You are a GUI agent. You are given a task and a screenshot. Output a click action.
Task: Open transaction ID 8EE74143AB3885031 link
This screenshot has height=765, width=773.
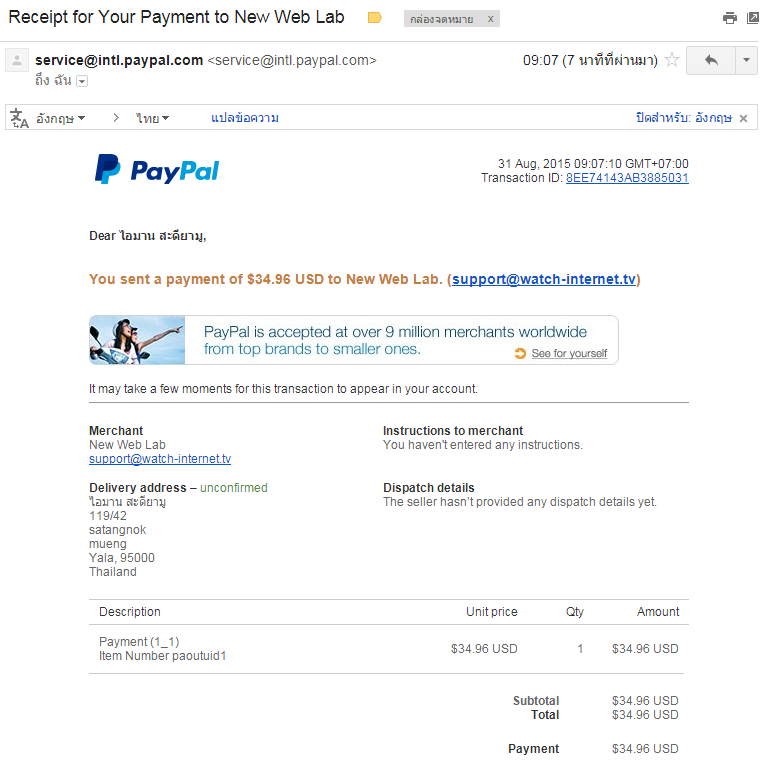(627, 178)
